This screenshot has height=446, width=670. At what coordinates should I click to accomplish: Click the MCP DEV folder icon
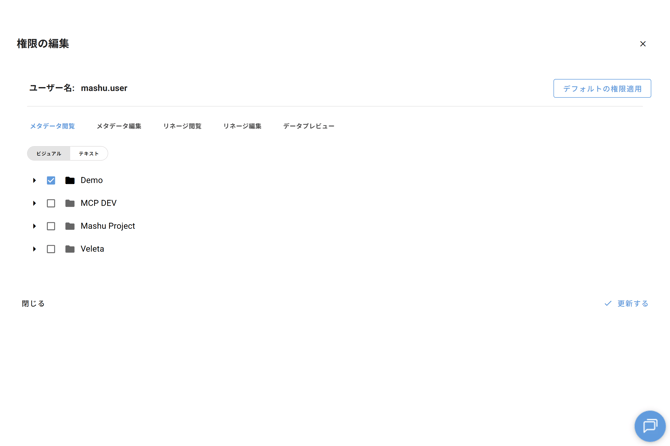(70, 204)
